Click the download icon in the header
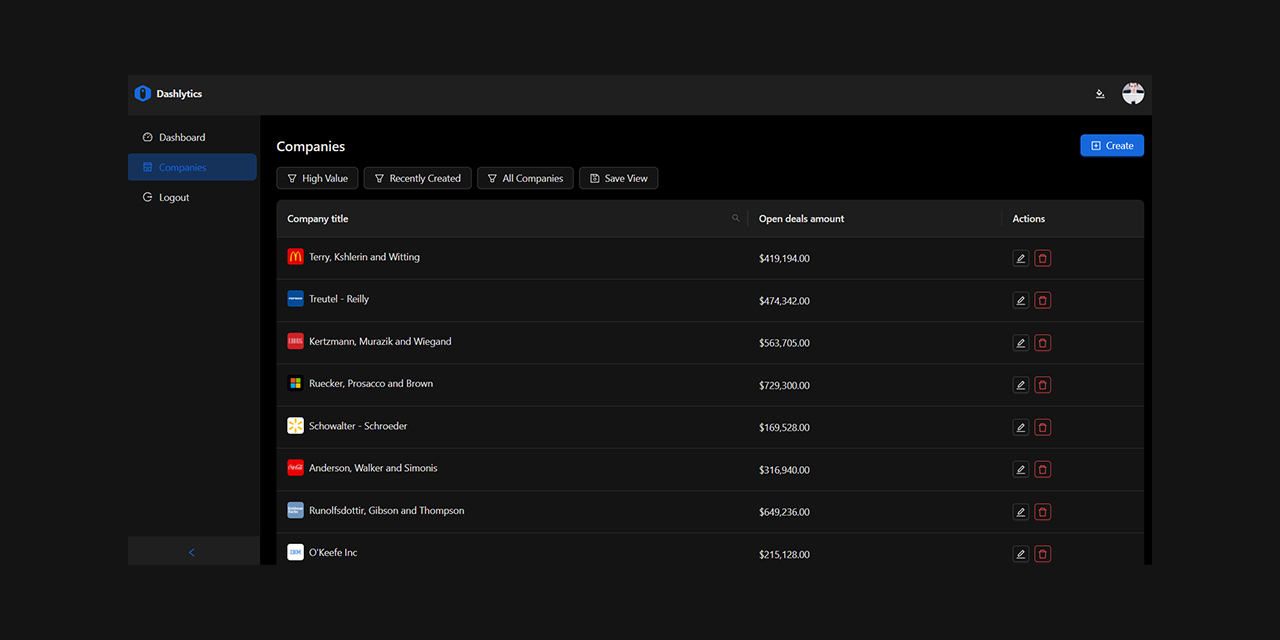 click(x=1100, y=94)
